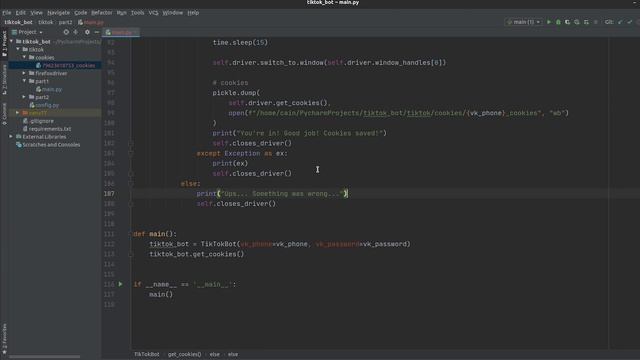Select Scratches and Consoles node
This screenshot has width=640, height=360.
[x=48, y=145]
